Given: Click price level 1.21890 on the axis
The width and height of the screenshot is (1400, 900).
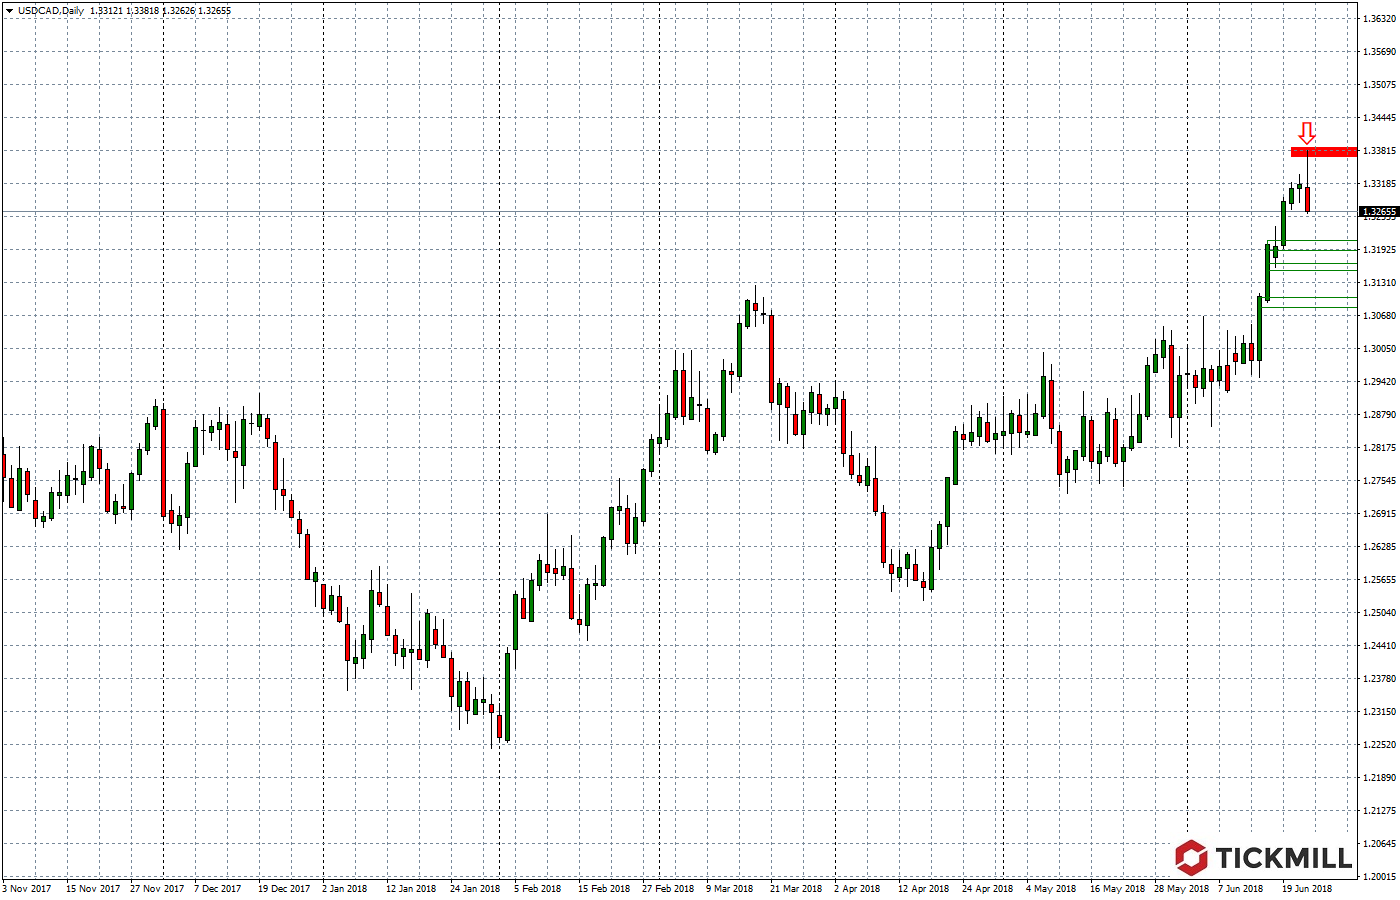Looking at the screenshot, I should [1380, 778].
